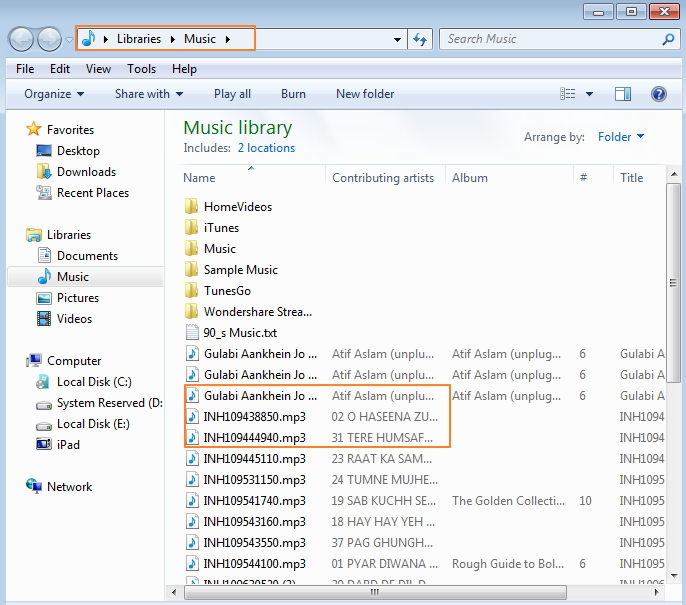Open the Help menu
The height and width of the screenshot is (605, 686).
(184, 69)
